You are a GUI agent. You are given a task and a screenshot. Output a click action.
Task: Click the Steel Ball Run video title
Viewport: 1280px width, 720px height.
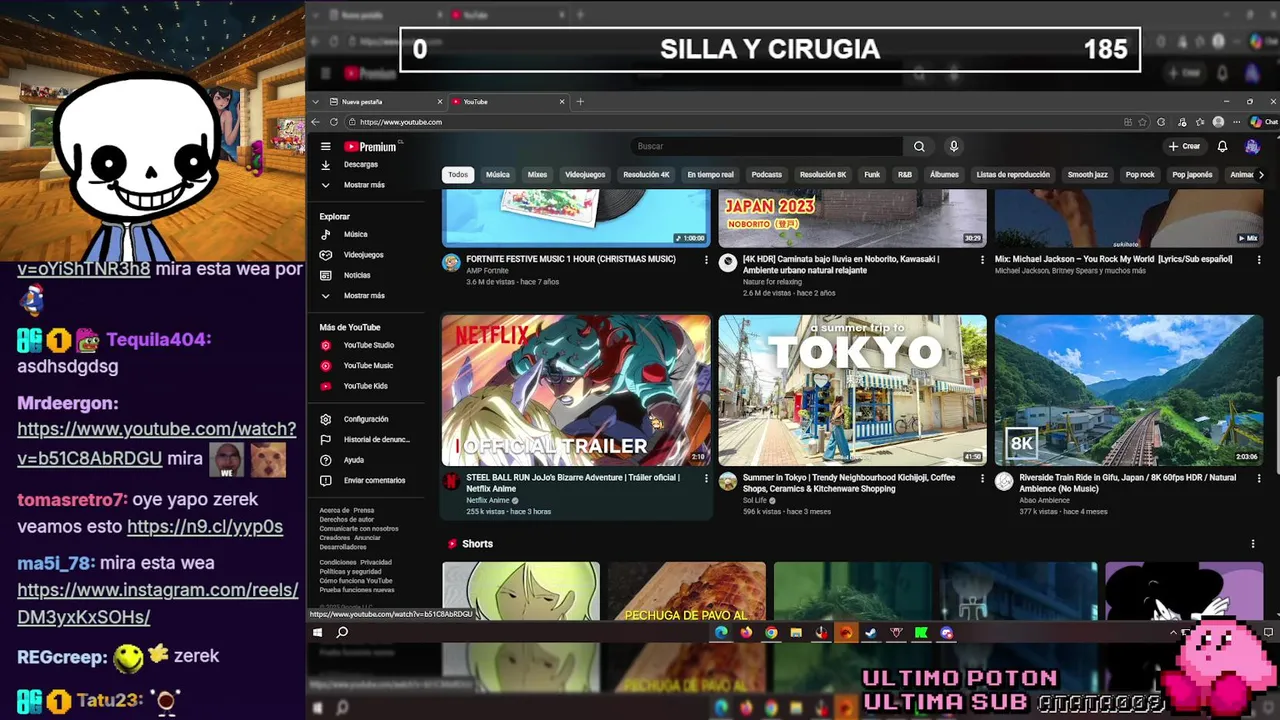point(573,483)
